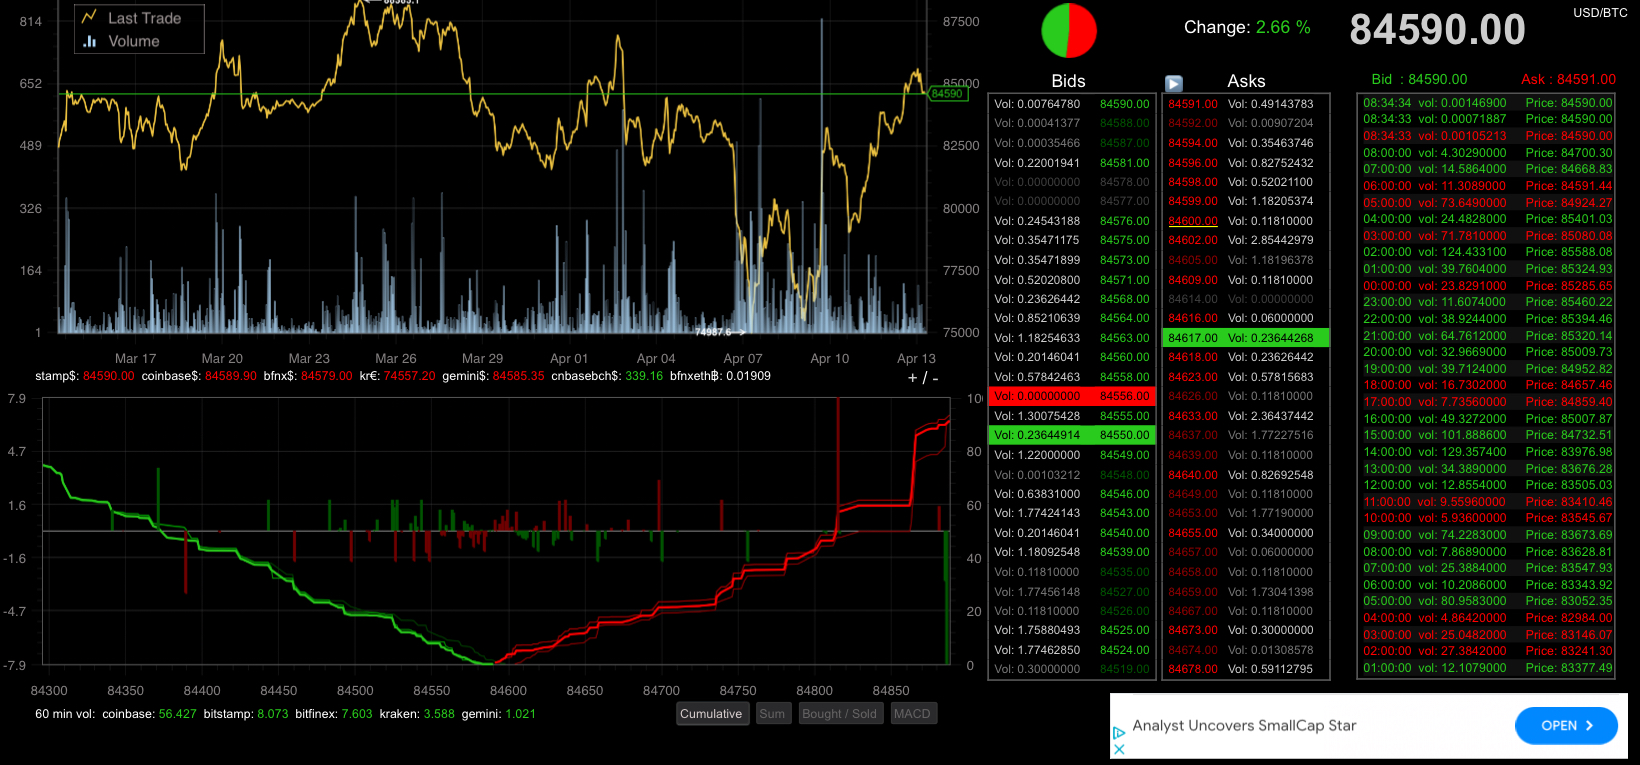The image size is (1640, 765).
Task: Click the trade entry at 08:34:34
Action: point(1487,103)
